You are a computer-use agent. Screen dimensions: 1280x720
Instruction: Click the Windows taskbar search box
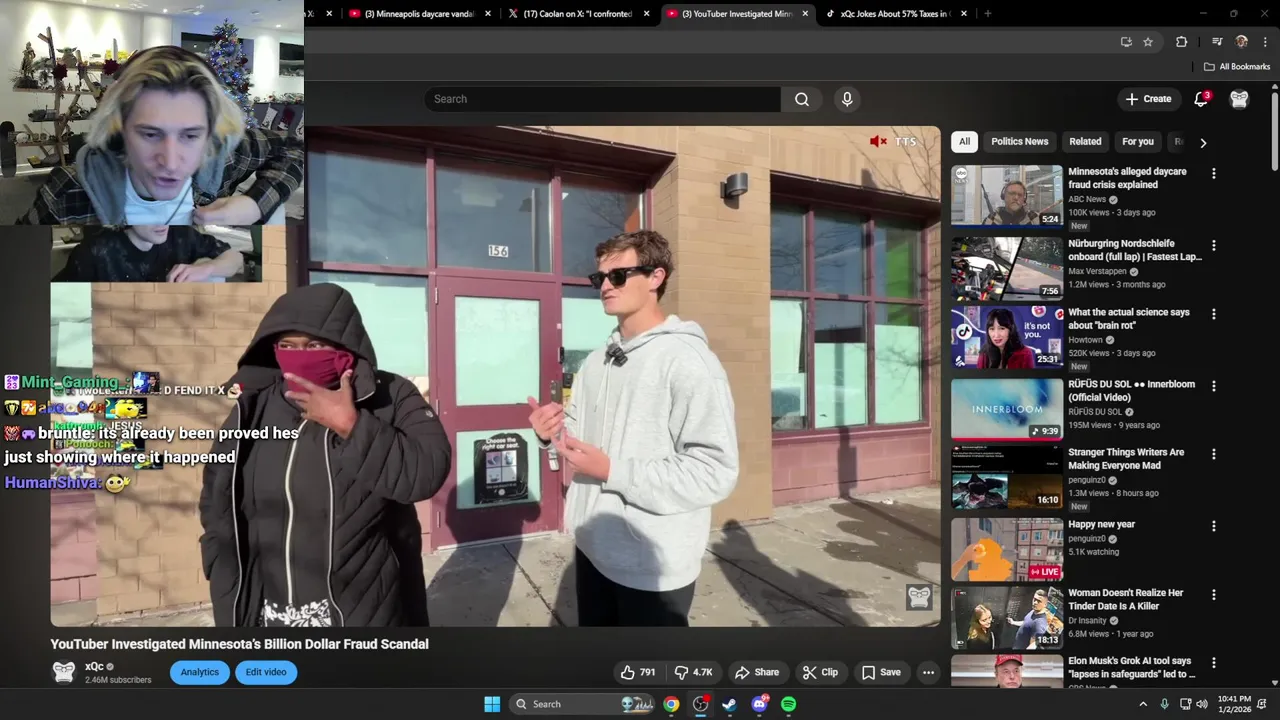tap(582, 704)
